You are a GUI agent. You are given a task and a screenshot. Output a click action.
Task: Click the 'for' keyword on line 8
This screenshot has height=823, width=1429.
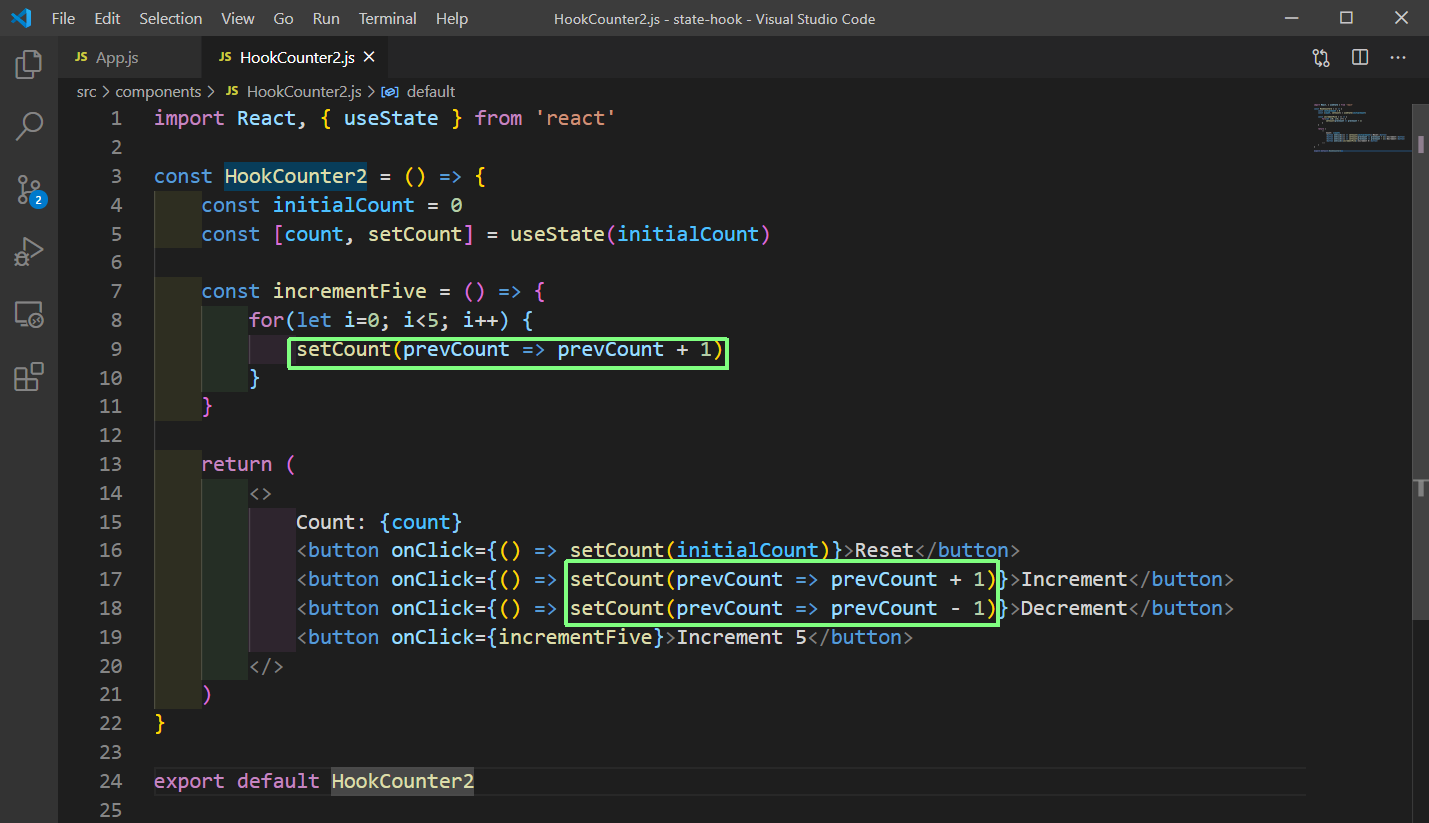click(x=266, y=321)
